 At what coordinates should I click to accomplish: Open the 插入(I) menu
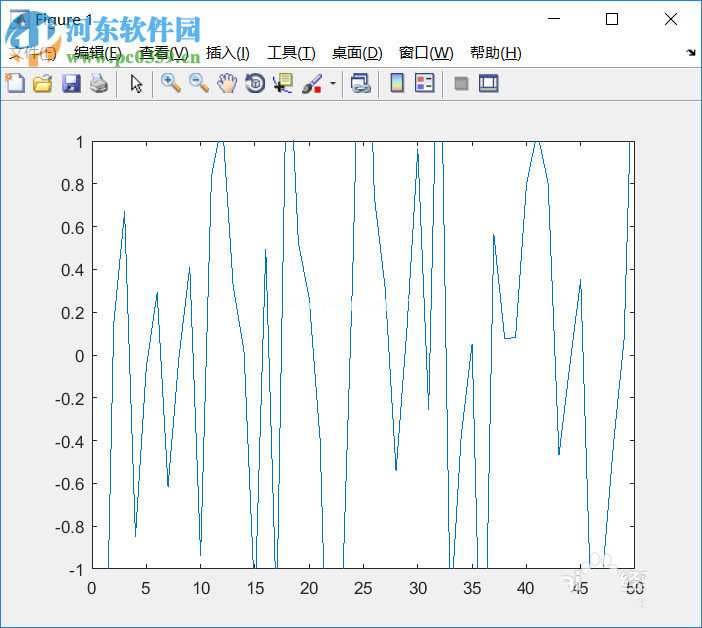click(227, 53)
